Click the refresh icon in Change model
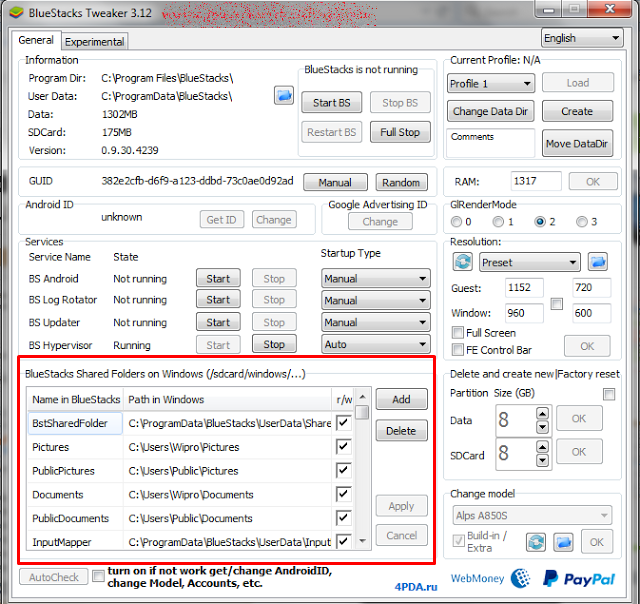 click(536, 542)
